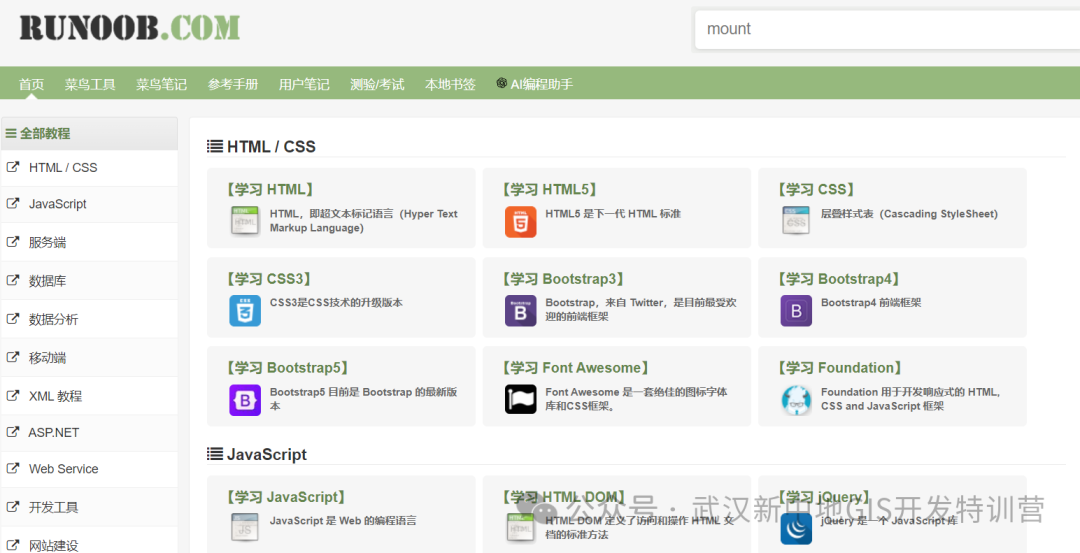1080x553 pixels.
Task: Click the list icon beside 全部教程
Action: pyautogui.click(x=11, y=134)
